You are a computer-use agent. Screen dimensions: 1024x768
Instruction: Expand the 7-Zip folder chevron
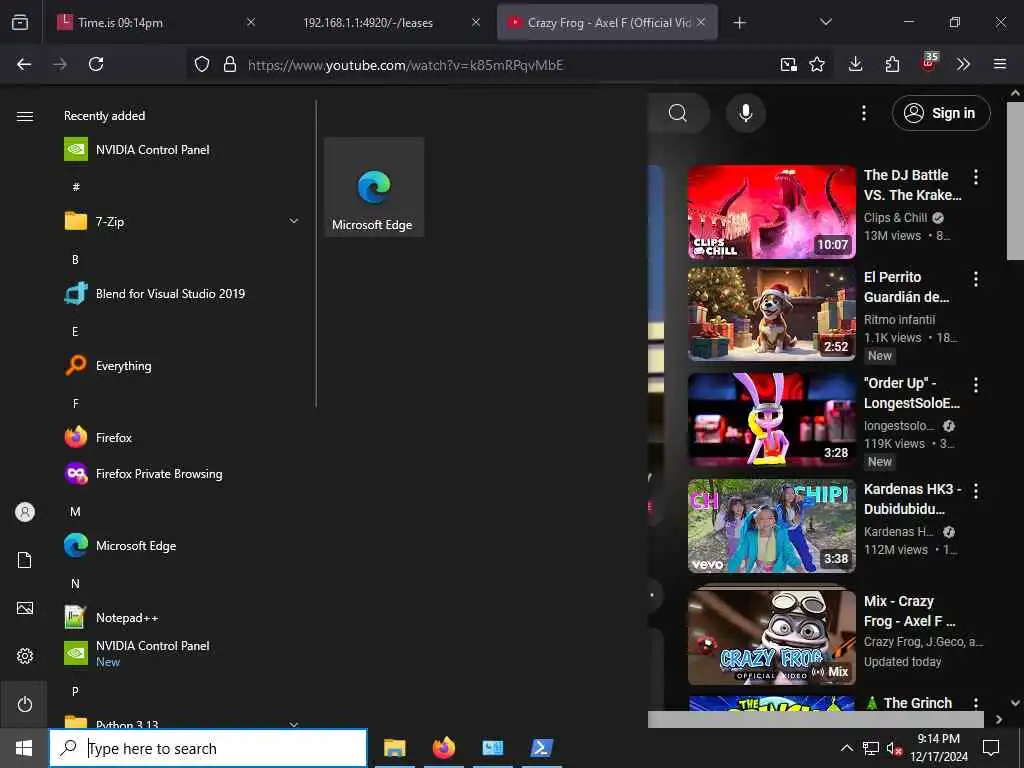click(294, 221)
